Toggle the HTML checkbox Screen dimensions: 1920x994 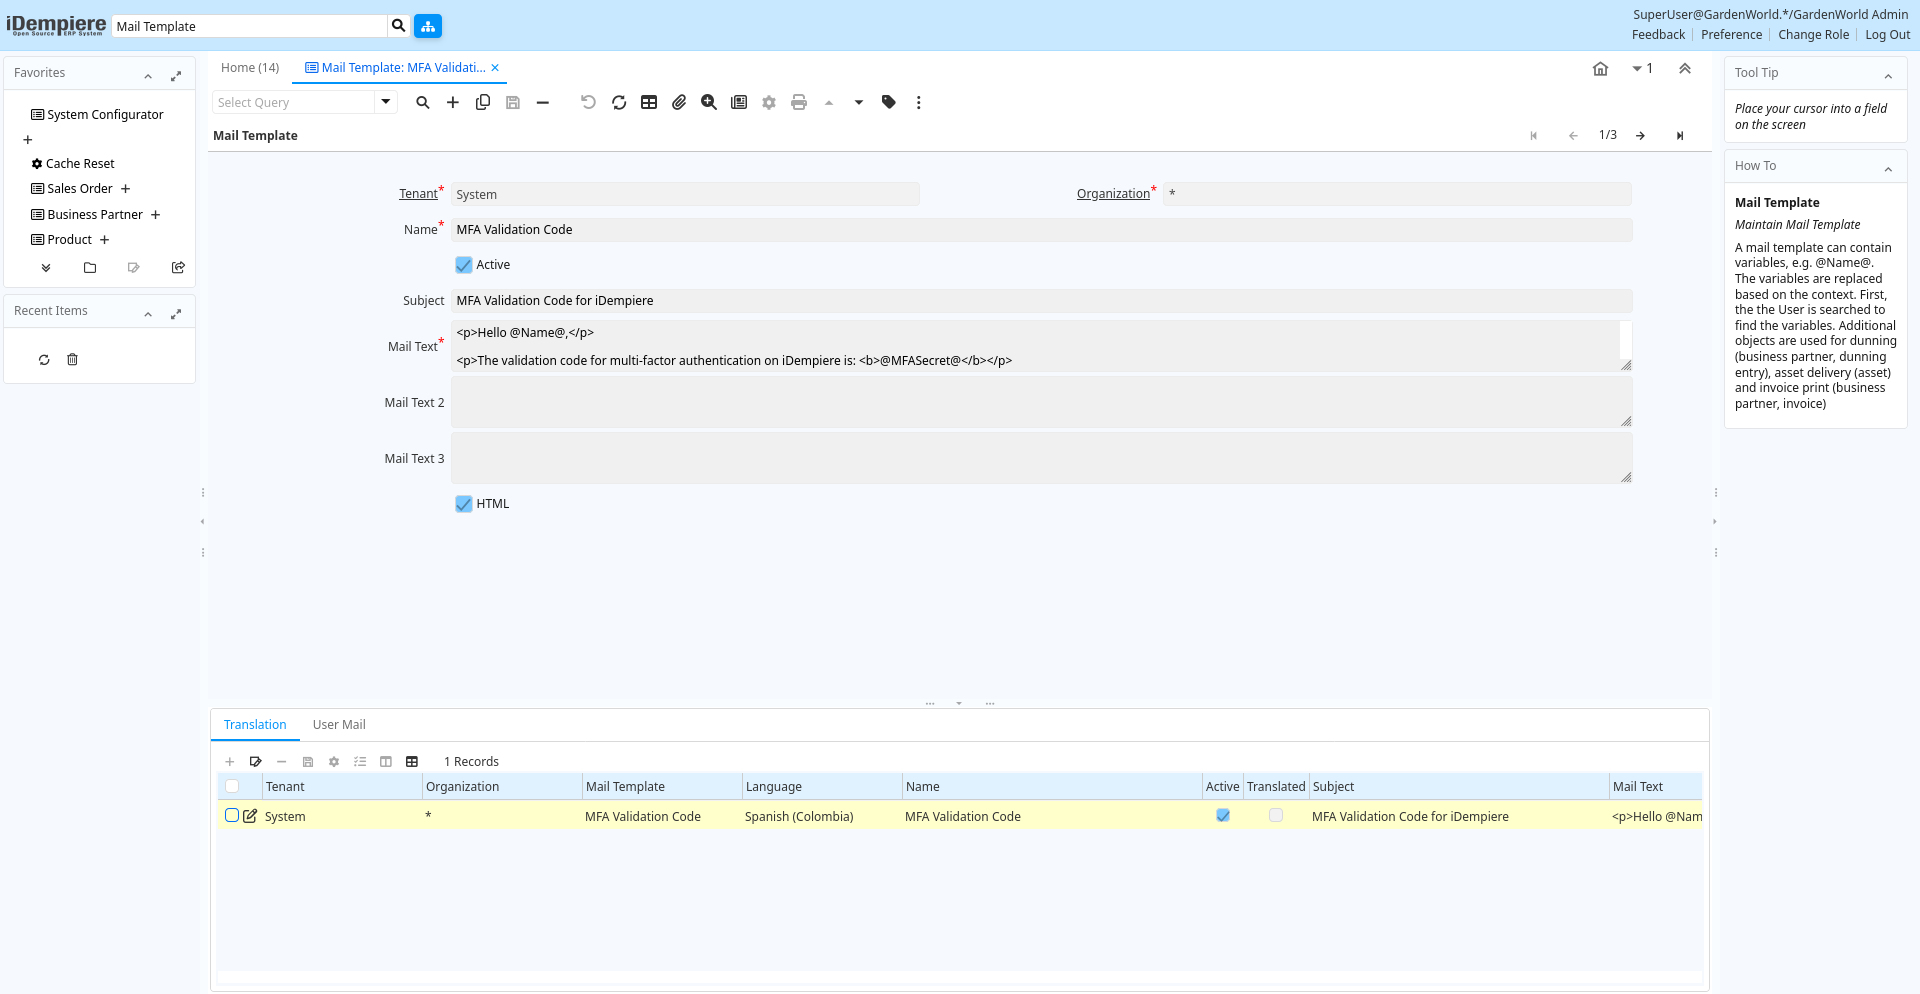coord(464,504)
